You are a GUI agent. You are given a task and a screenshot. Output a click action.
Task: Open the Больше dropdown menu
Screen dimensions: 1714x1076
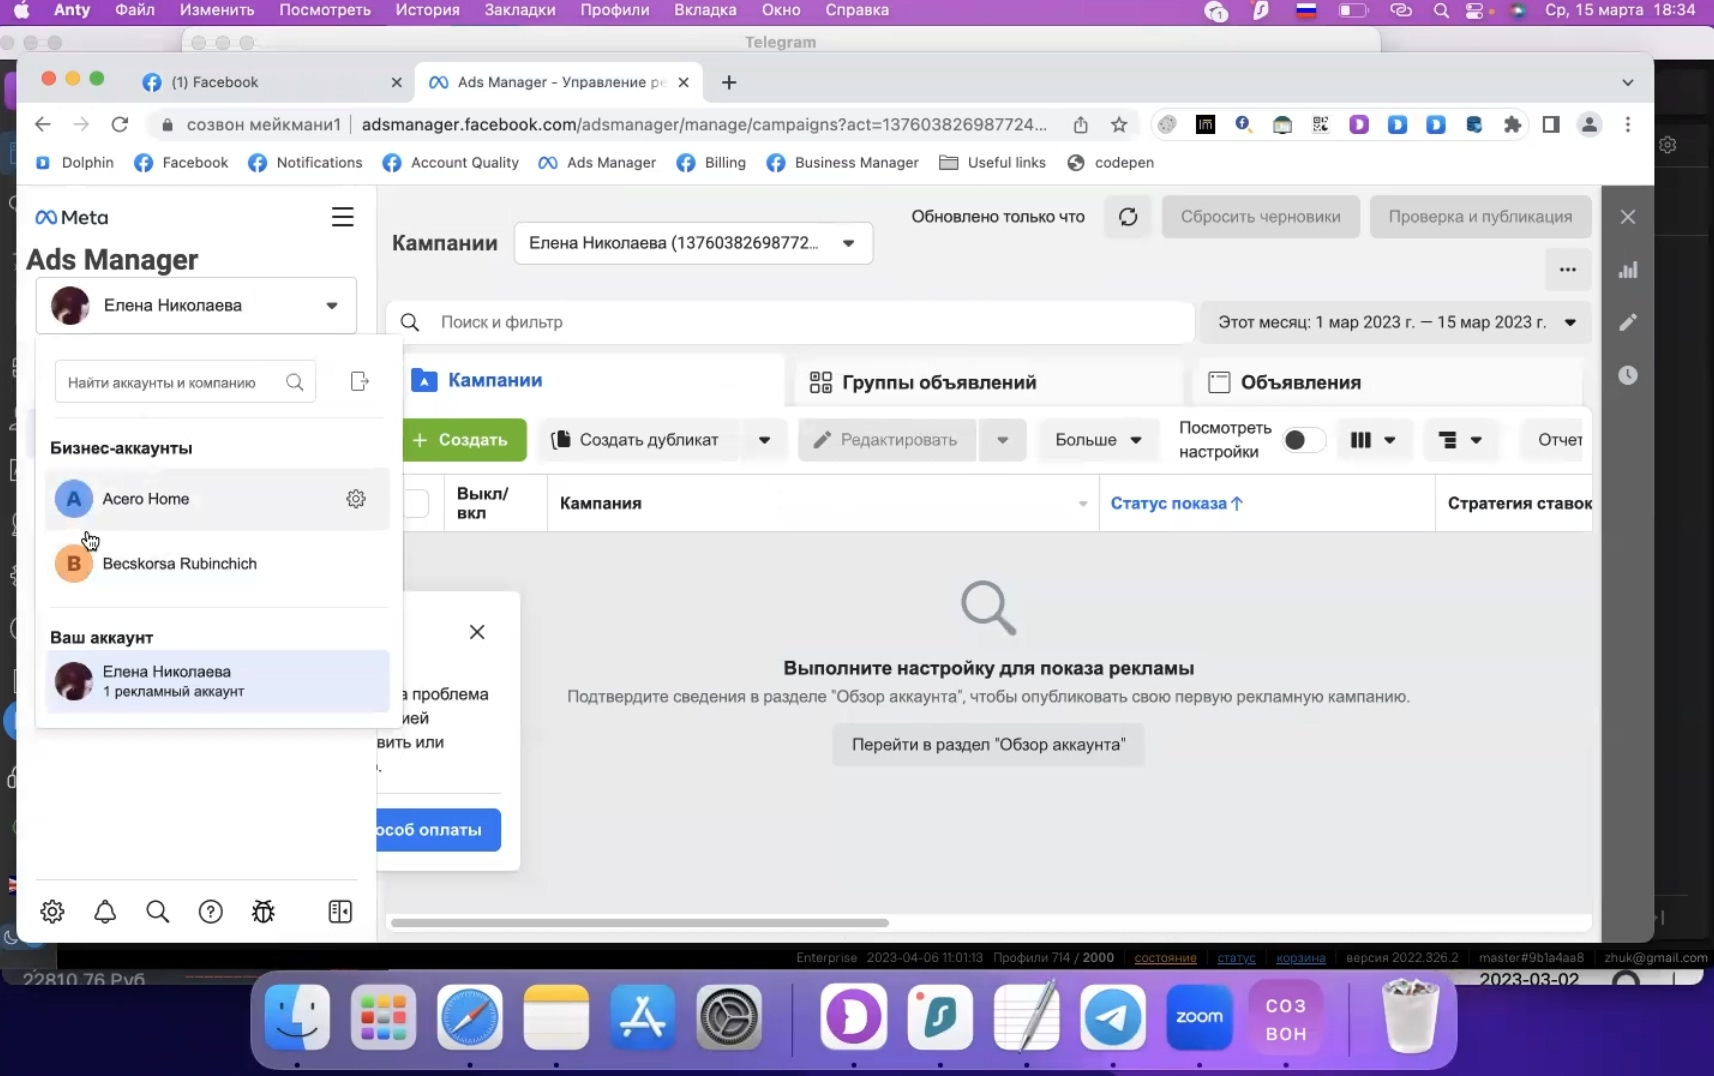click(x=1098, y=440)
